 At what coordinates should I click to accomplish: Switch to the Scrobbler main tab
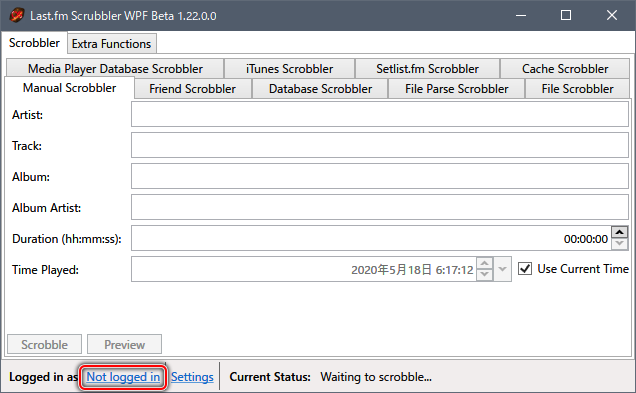34,43
